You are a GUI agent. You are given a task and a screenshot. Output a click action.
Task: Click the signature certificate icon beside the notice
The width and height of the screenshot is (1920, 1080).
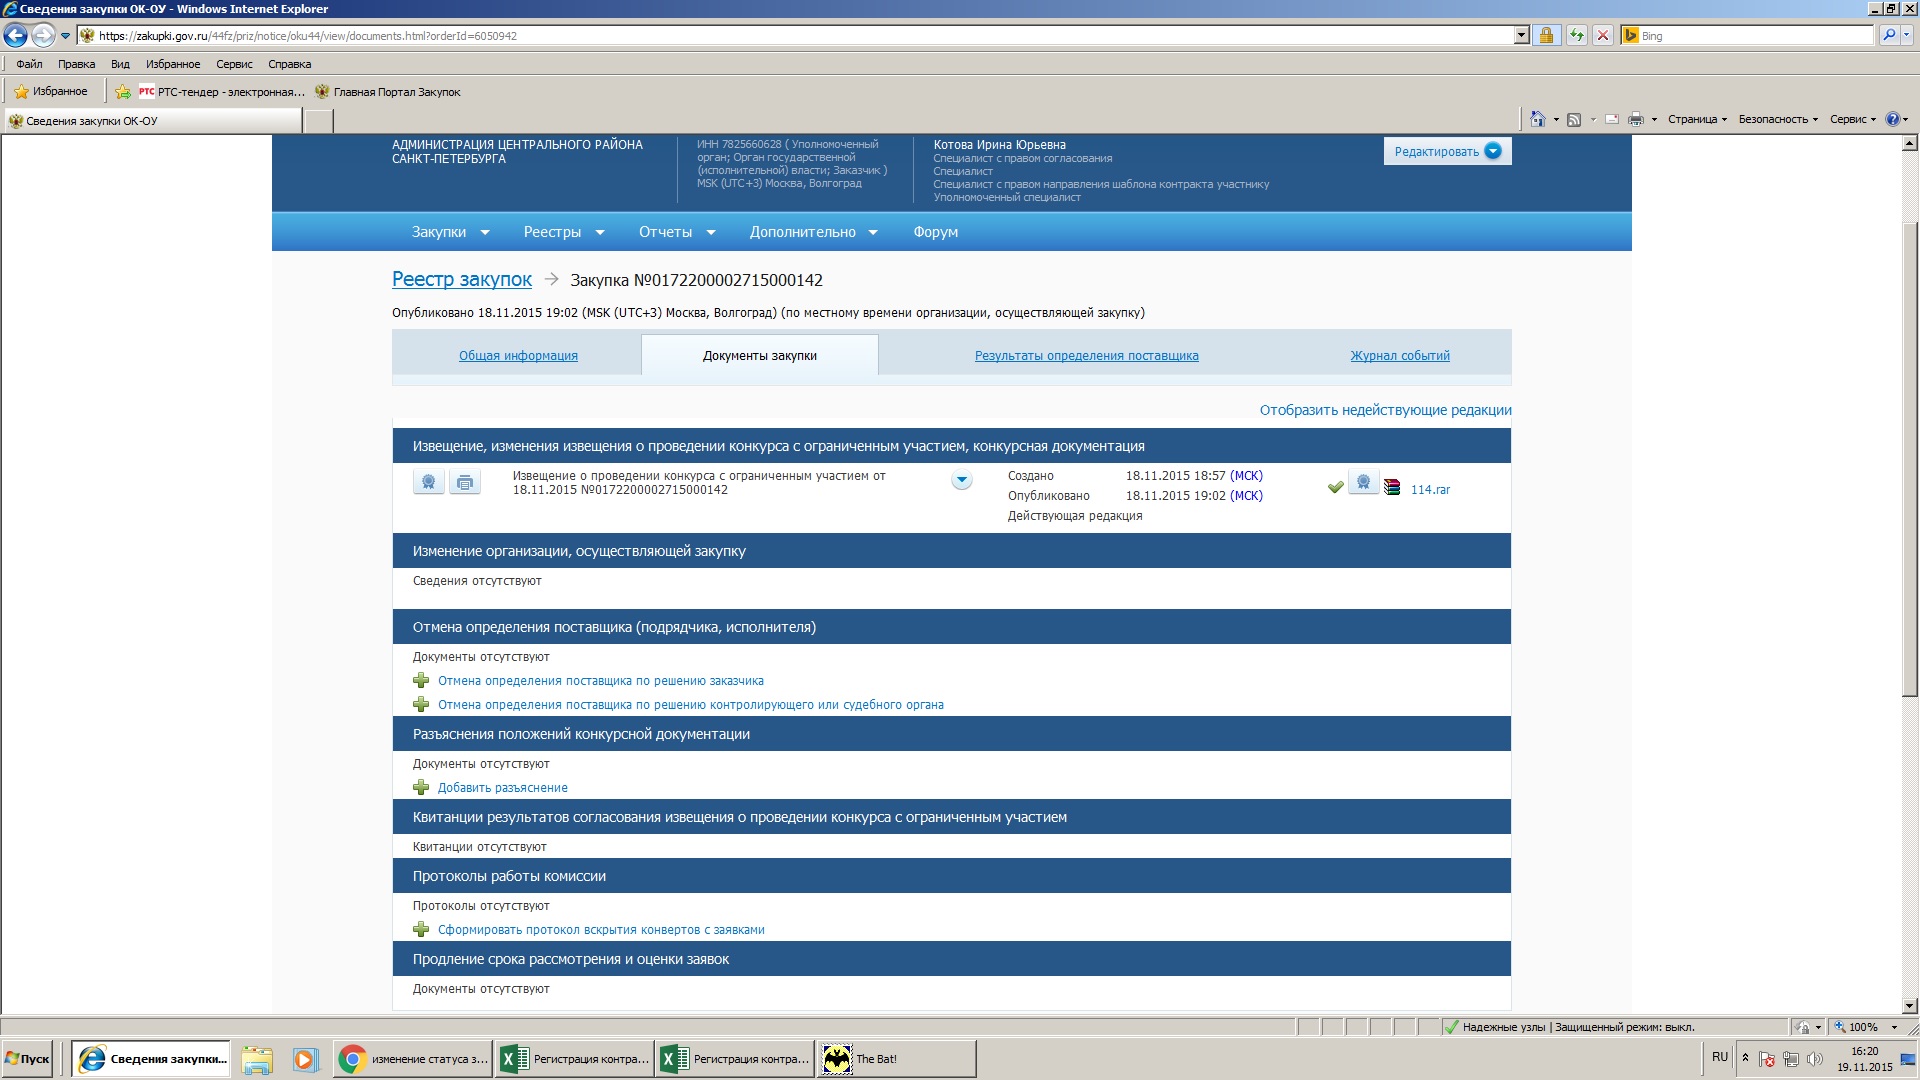tap(428, 483)
